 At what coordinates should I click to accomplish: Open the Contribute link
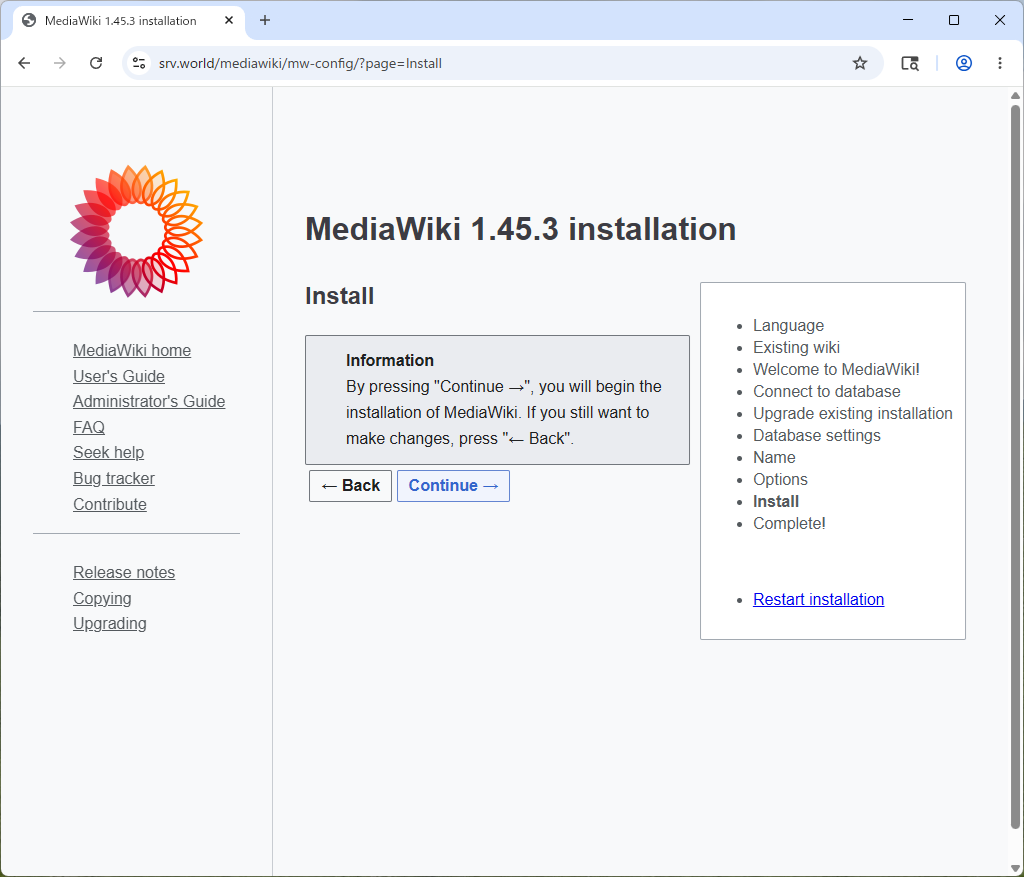coord(110,505)
